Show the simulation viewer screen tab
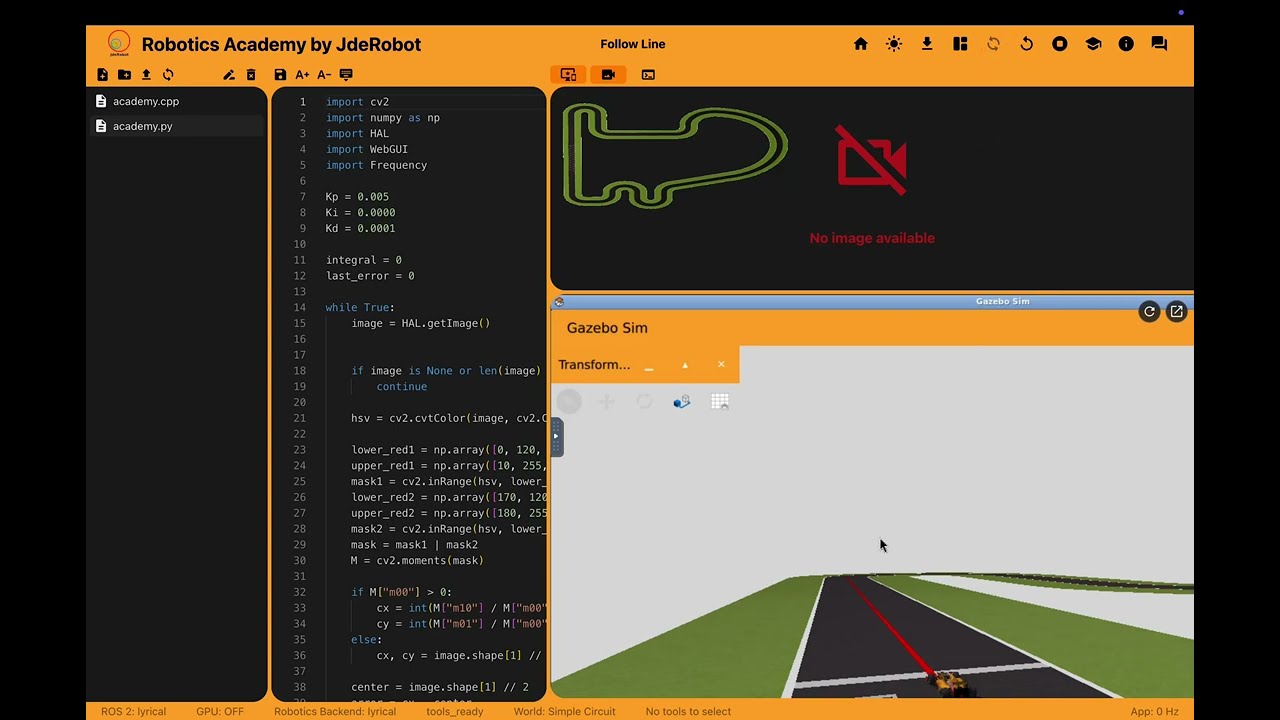The image size is (1280, 720). point(568,75)
